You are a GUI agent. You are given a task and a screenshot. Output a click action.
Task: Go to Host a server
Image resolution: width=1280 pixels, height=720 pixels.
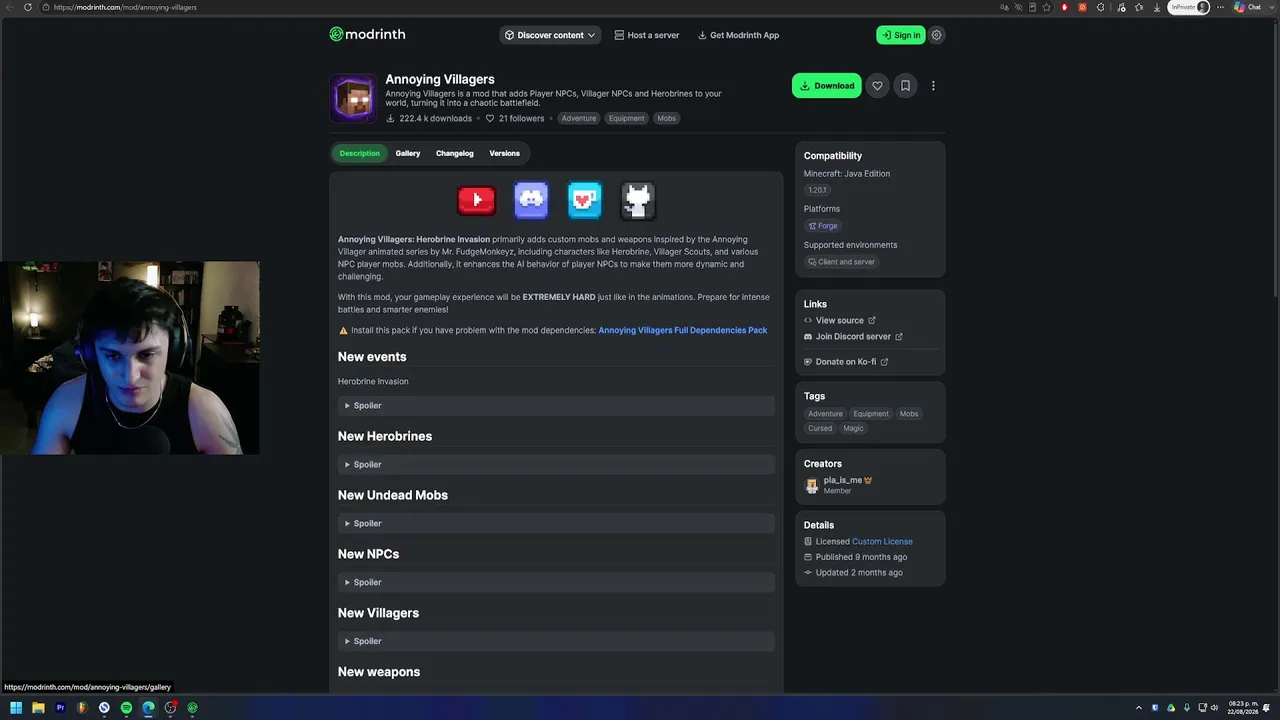647,35
